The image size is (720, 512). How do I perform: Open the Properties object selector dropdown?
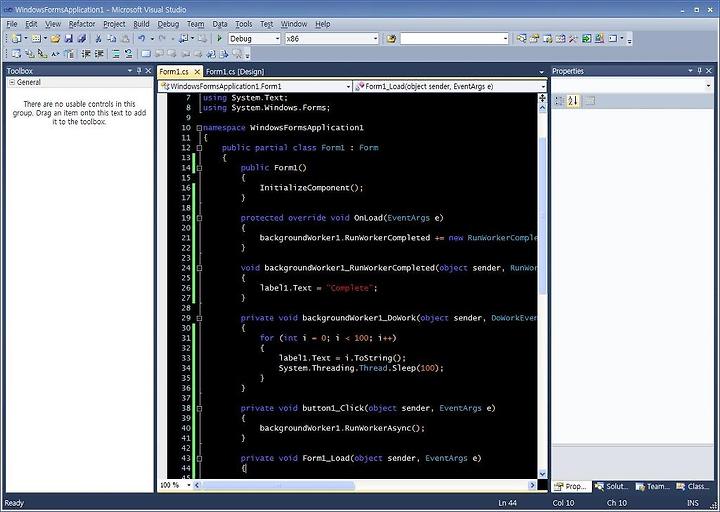pos(708,86)
